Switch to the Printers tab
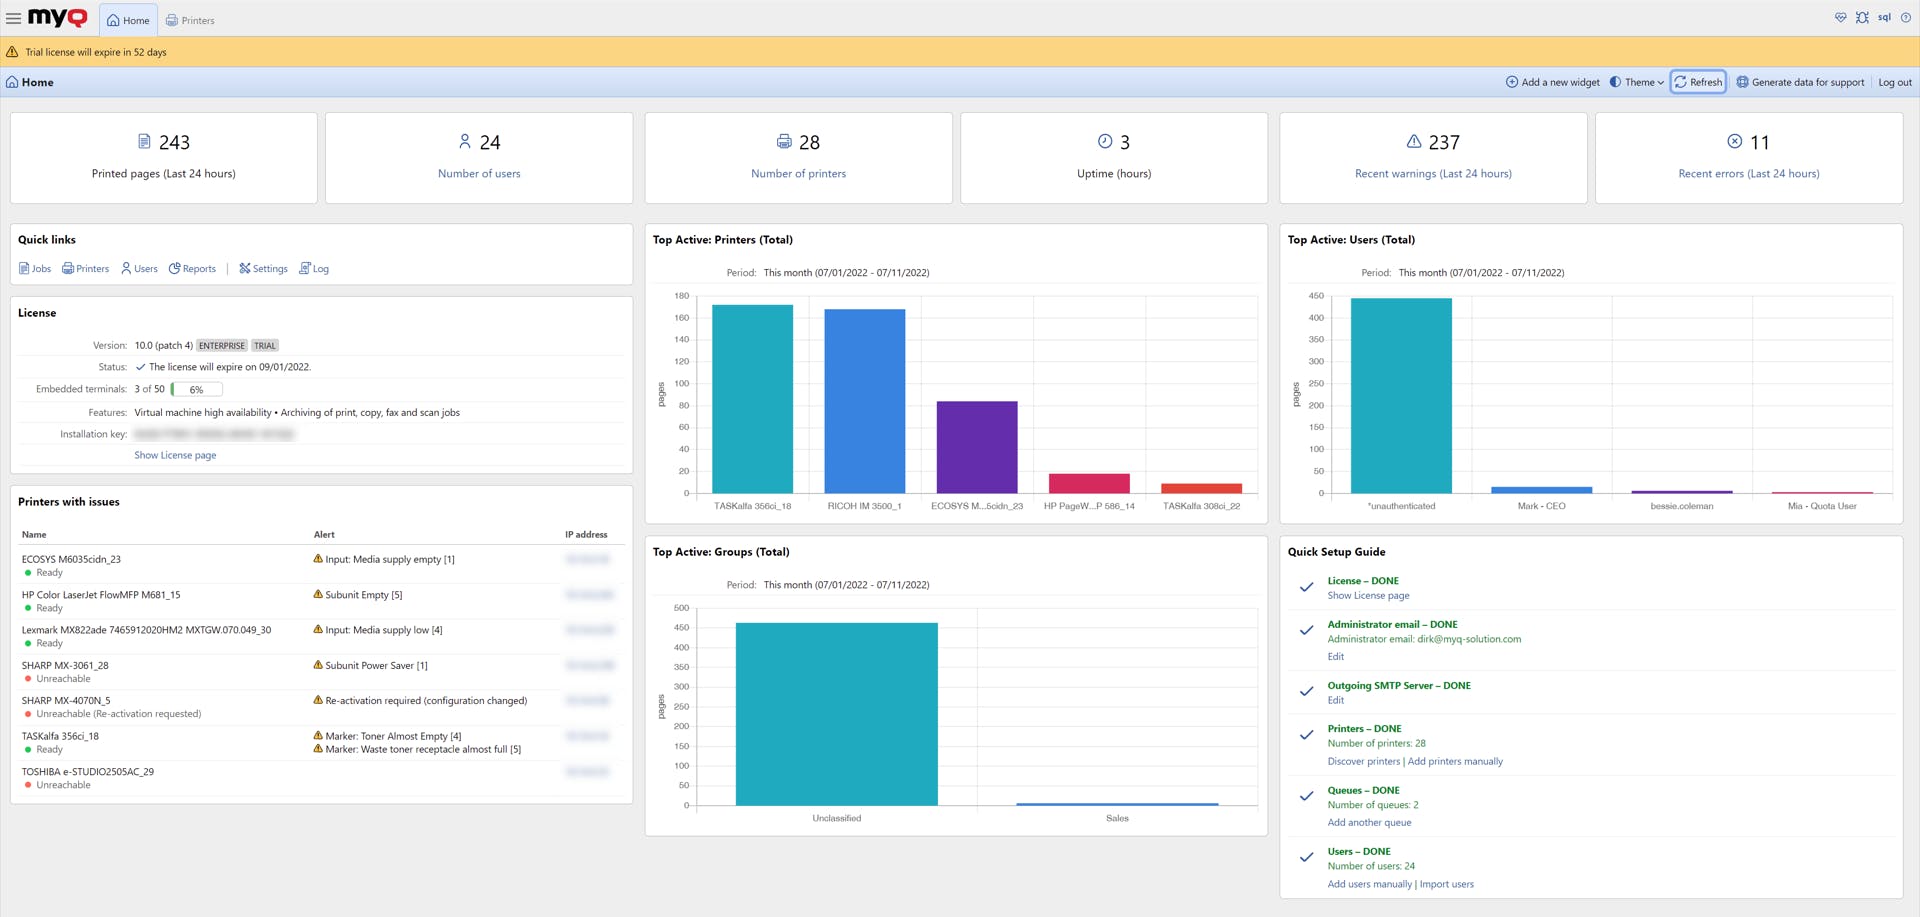Image resolution: width=1920 pixels, height=917 pixels. pyautogui.click(x=190, y=20)
